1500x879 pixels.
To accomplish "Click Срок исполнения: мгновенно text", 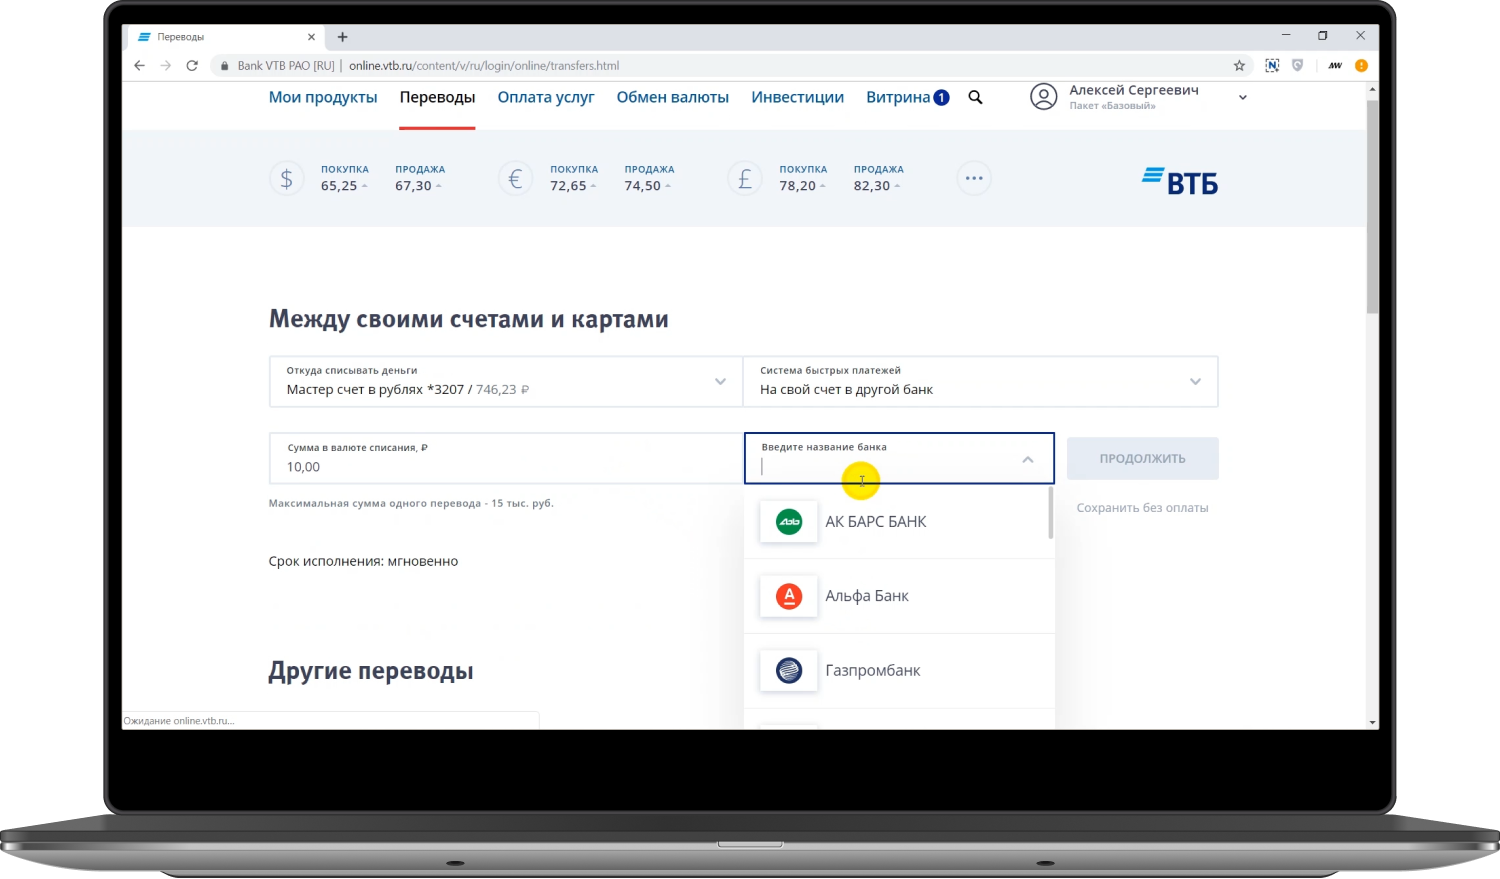I will 363,561.
